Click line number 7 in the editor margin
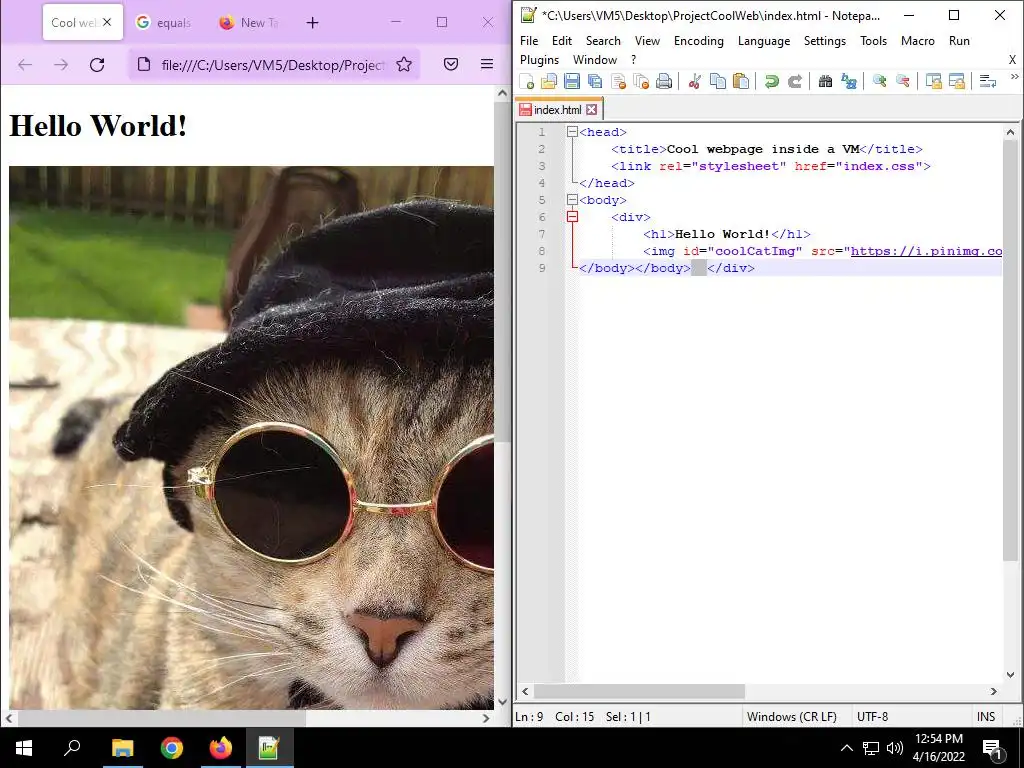 (541, 234)
